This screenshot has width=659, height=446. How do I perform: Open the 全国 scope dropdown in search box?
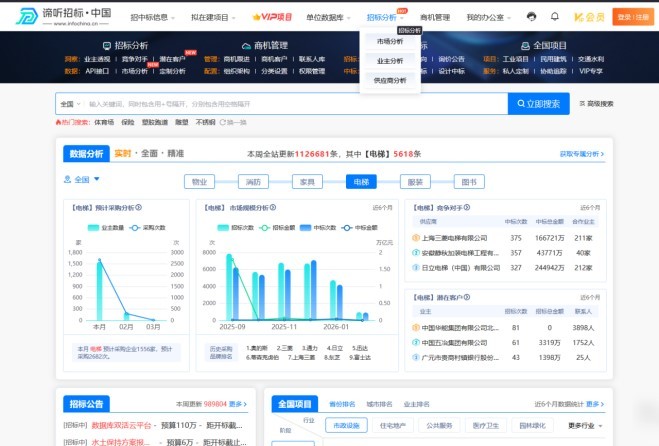pyautogui.click(x=68, y=104)
